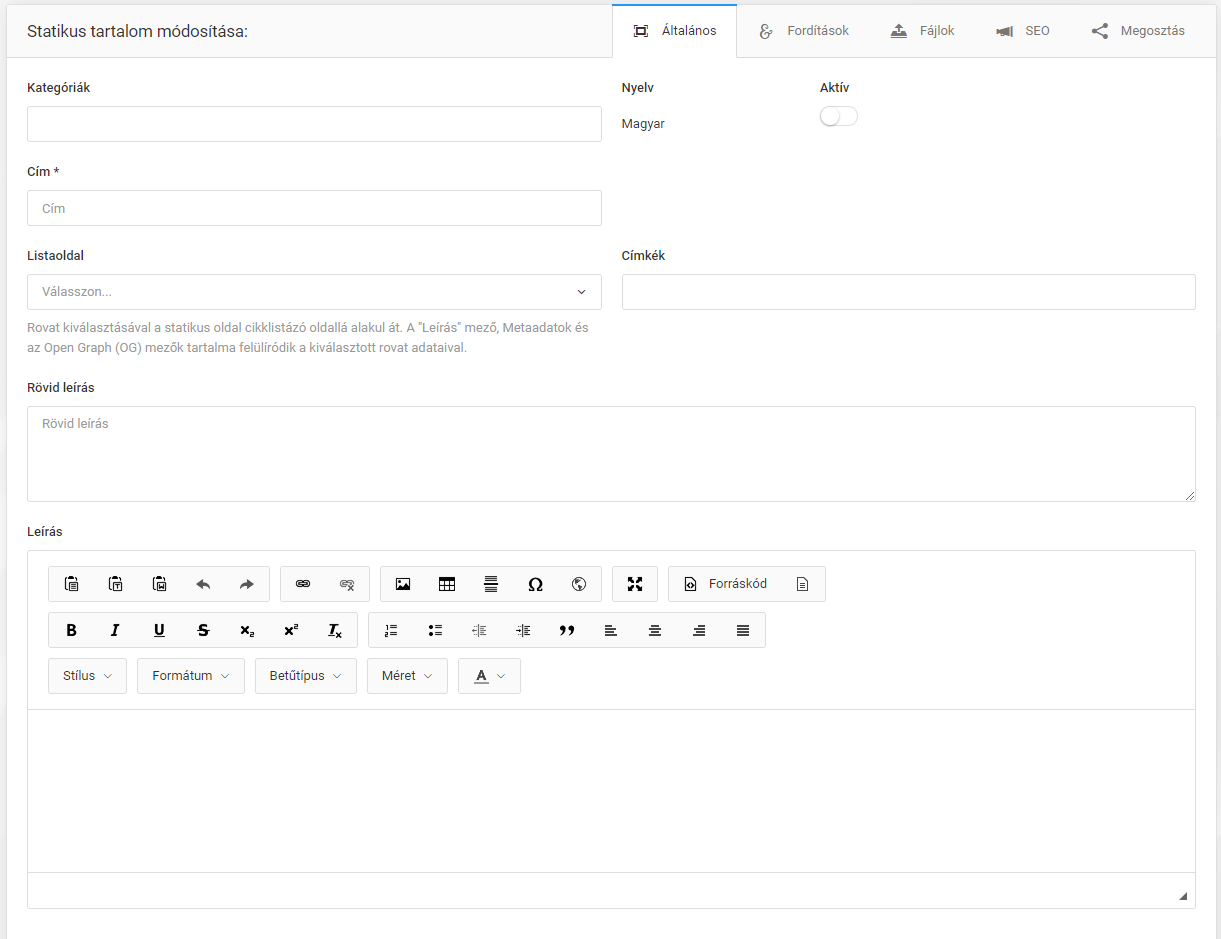
Task: Add a block quote
Action: click(x=567, y=630)
